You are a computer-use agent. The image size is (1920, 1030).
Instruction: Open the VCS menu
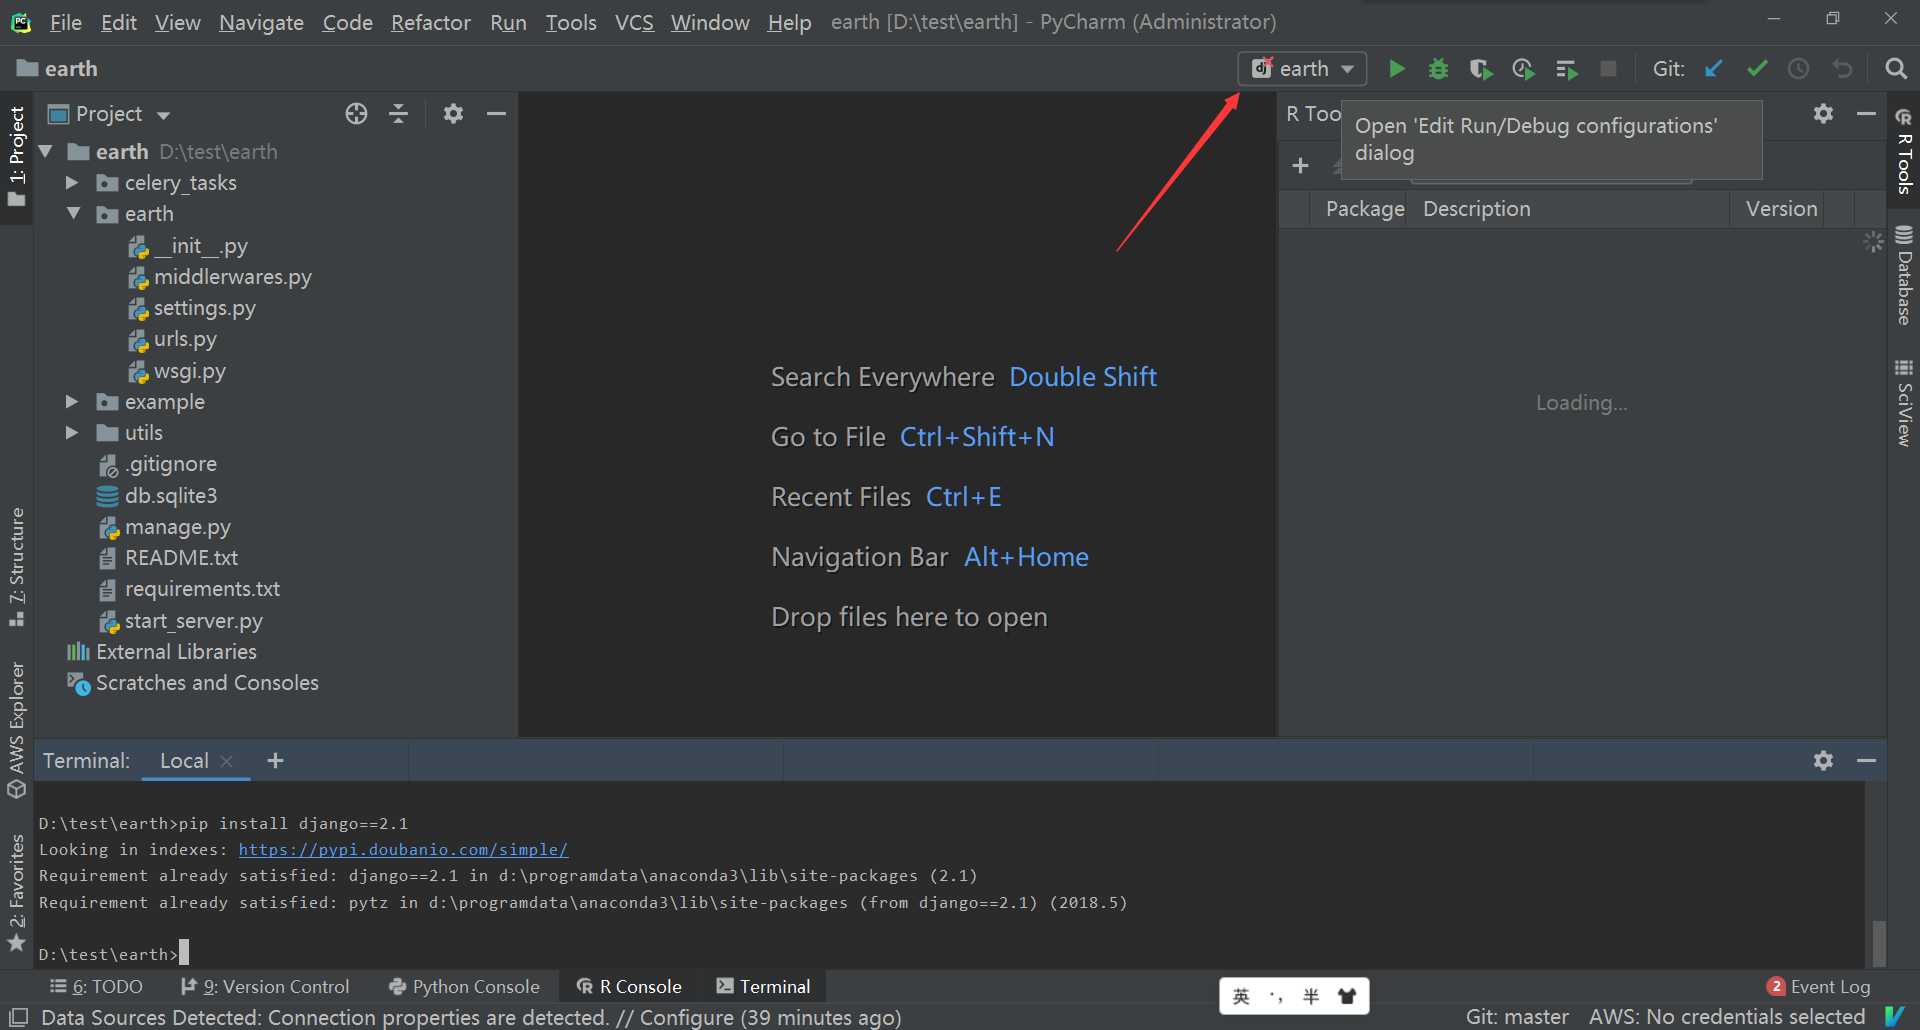[x=634, y=22]
